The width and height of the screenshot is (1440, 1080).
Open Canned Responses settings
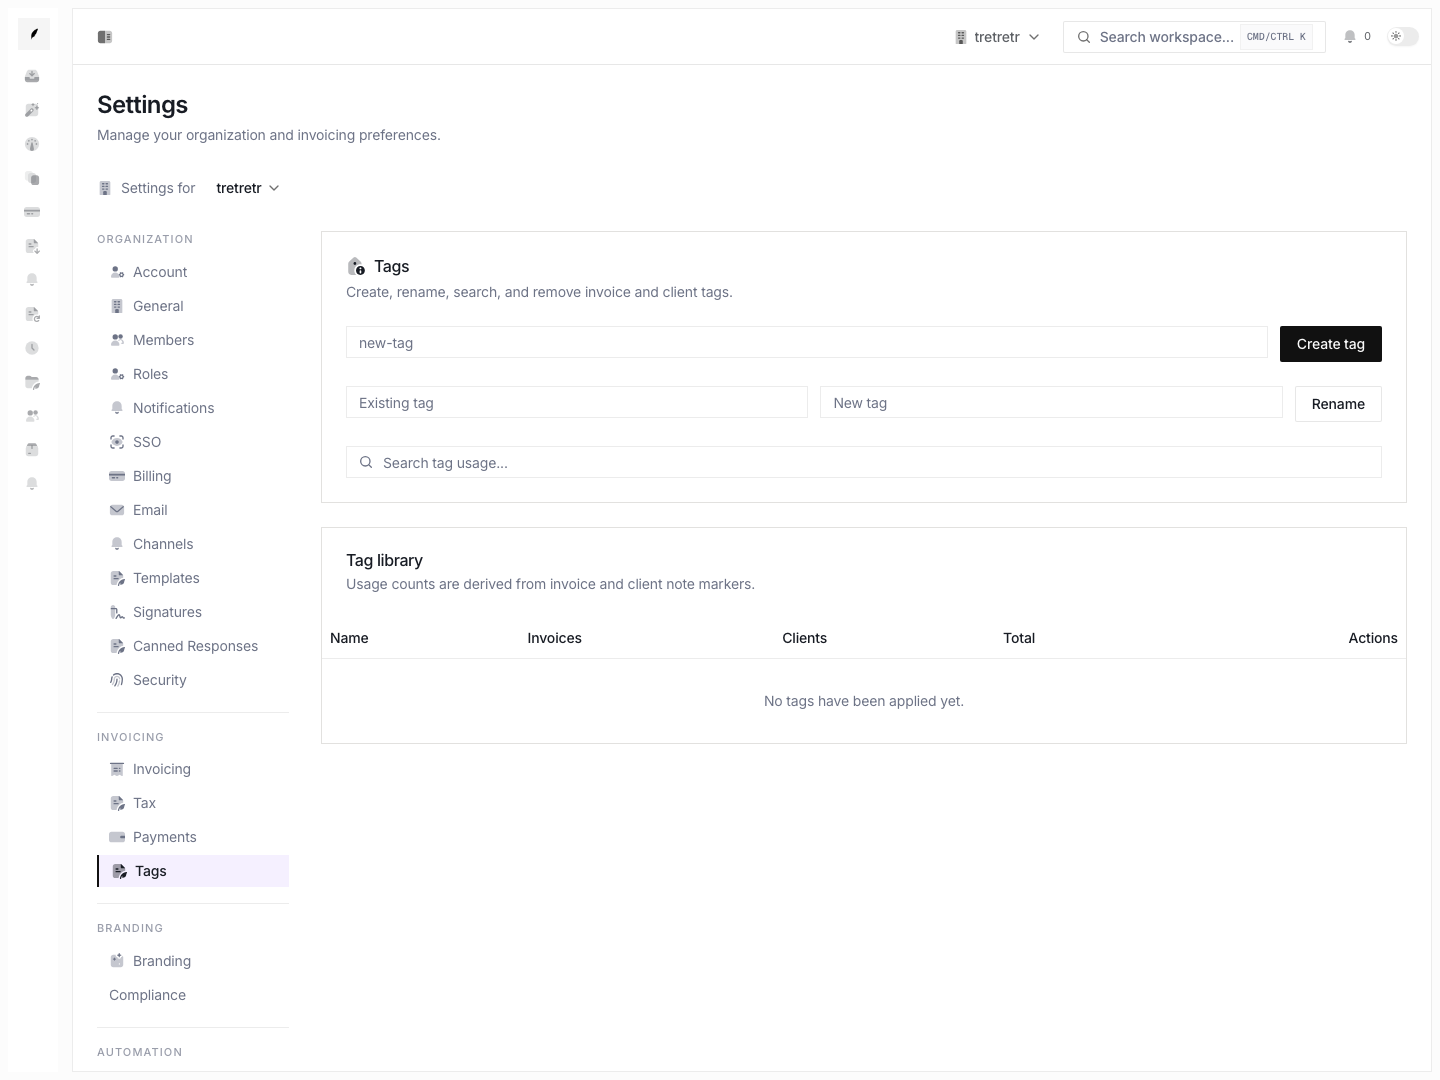click(x=193, y=646)
